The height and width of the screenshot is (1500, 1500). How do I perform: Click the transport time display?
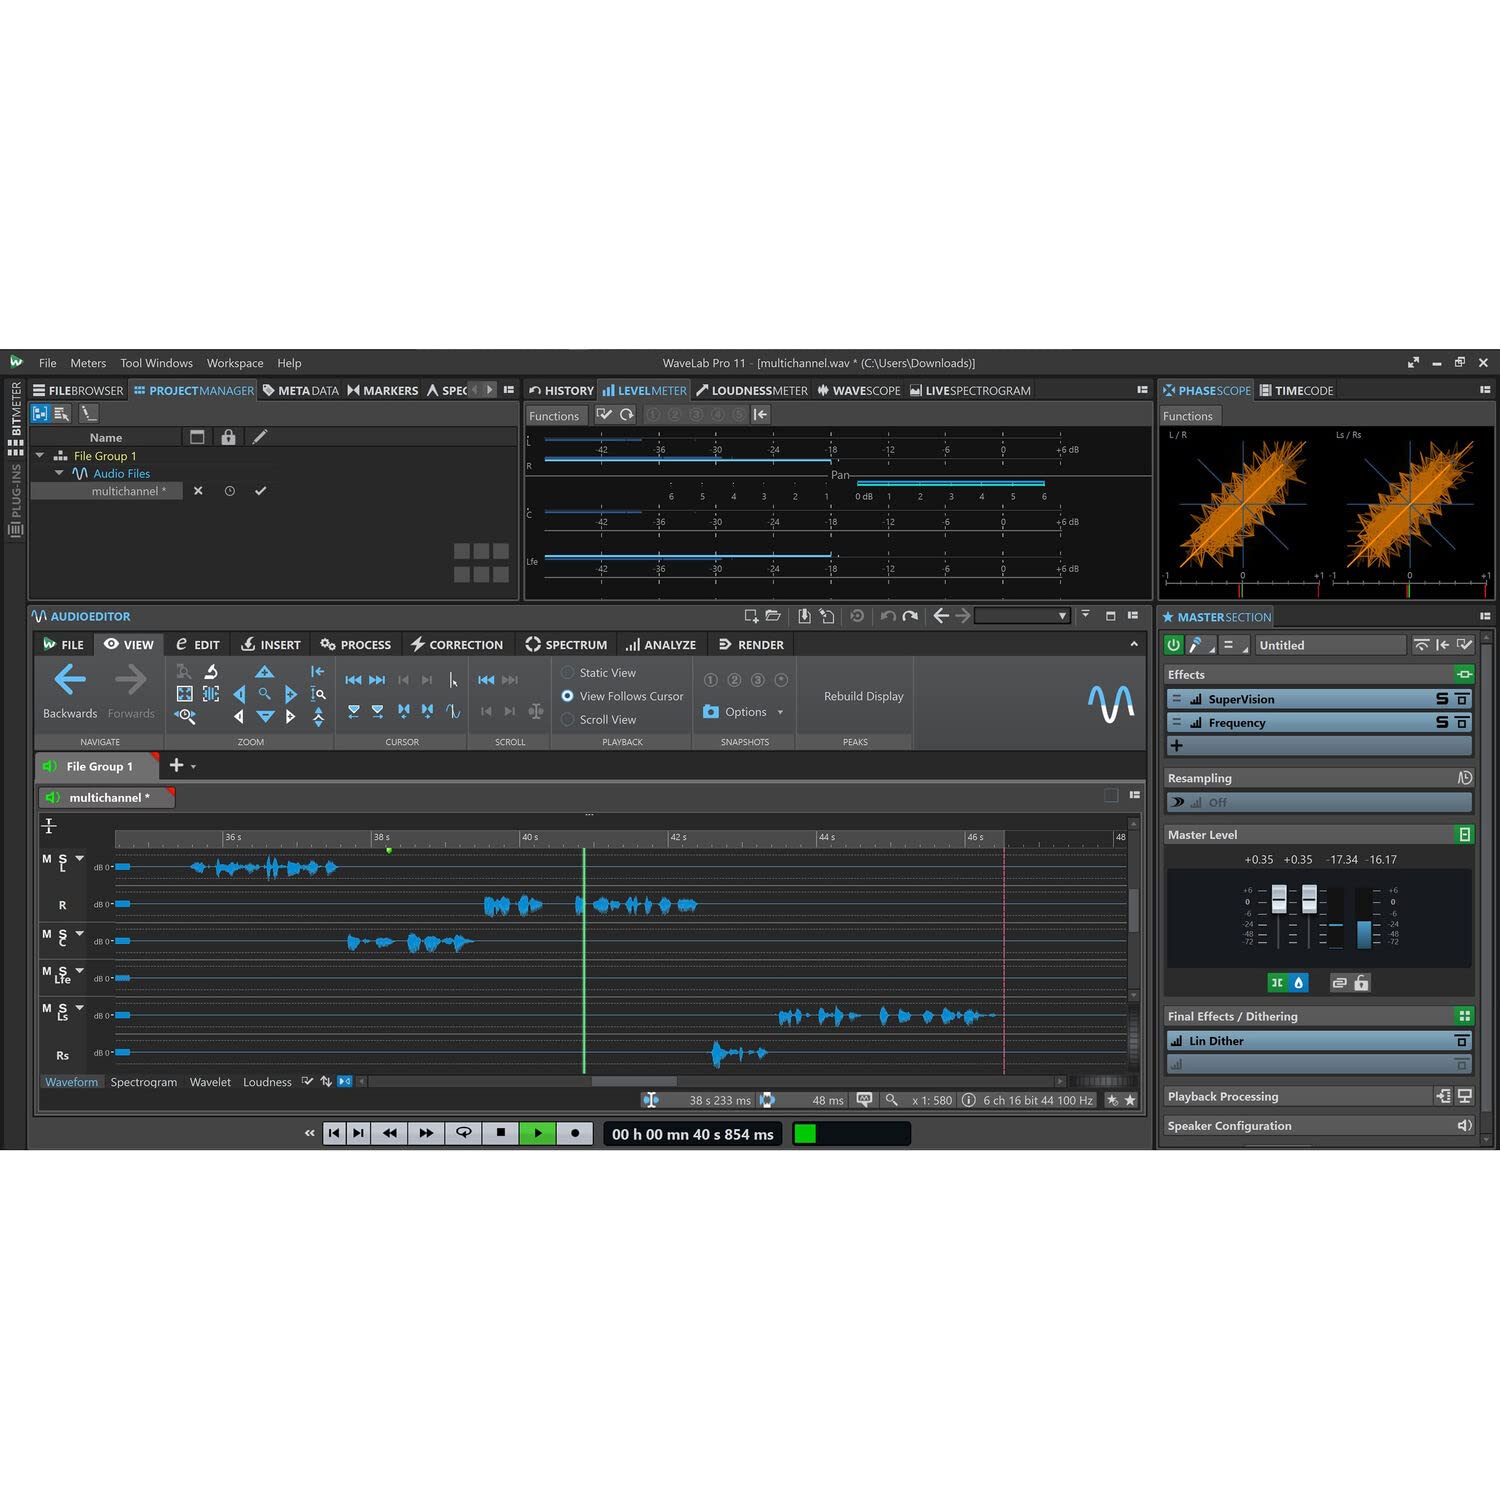(693, 1134)
